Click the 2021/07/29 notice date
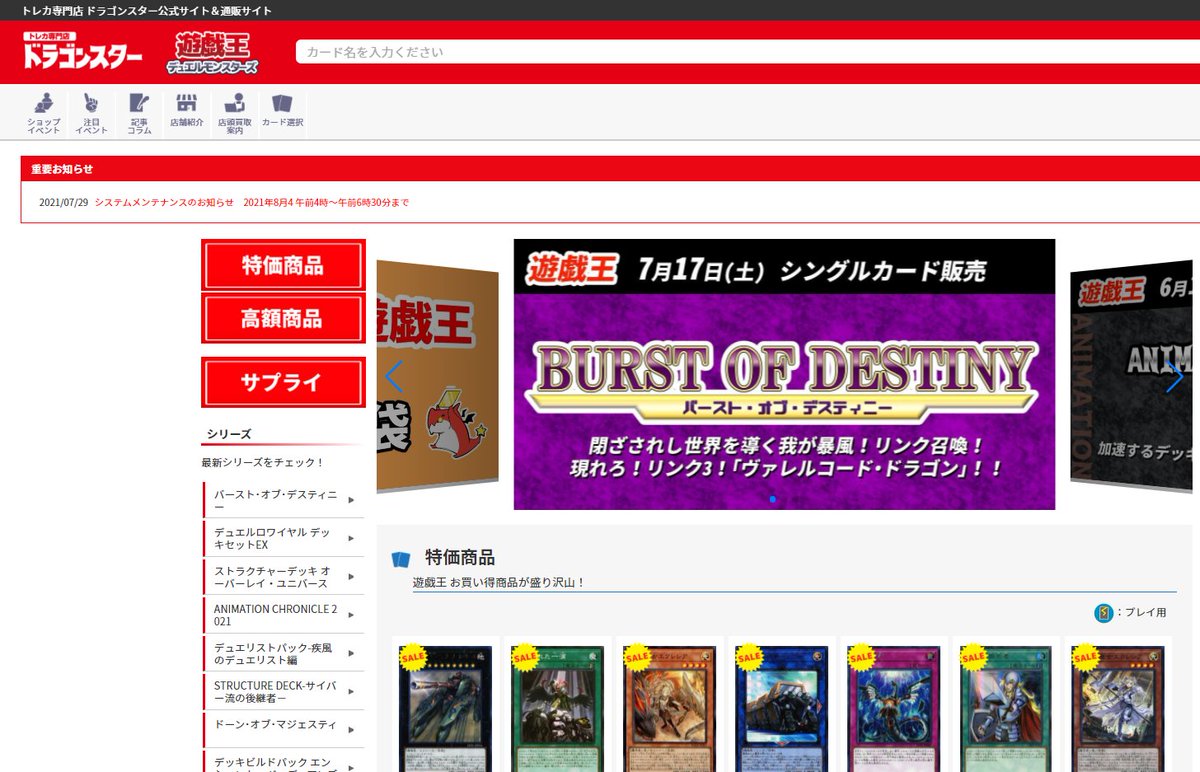Screen dimensions: 1200x772 tap(64, 202)
